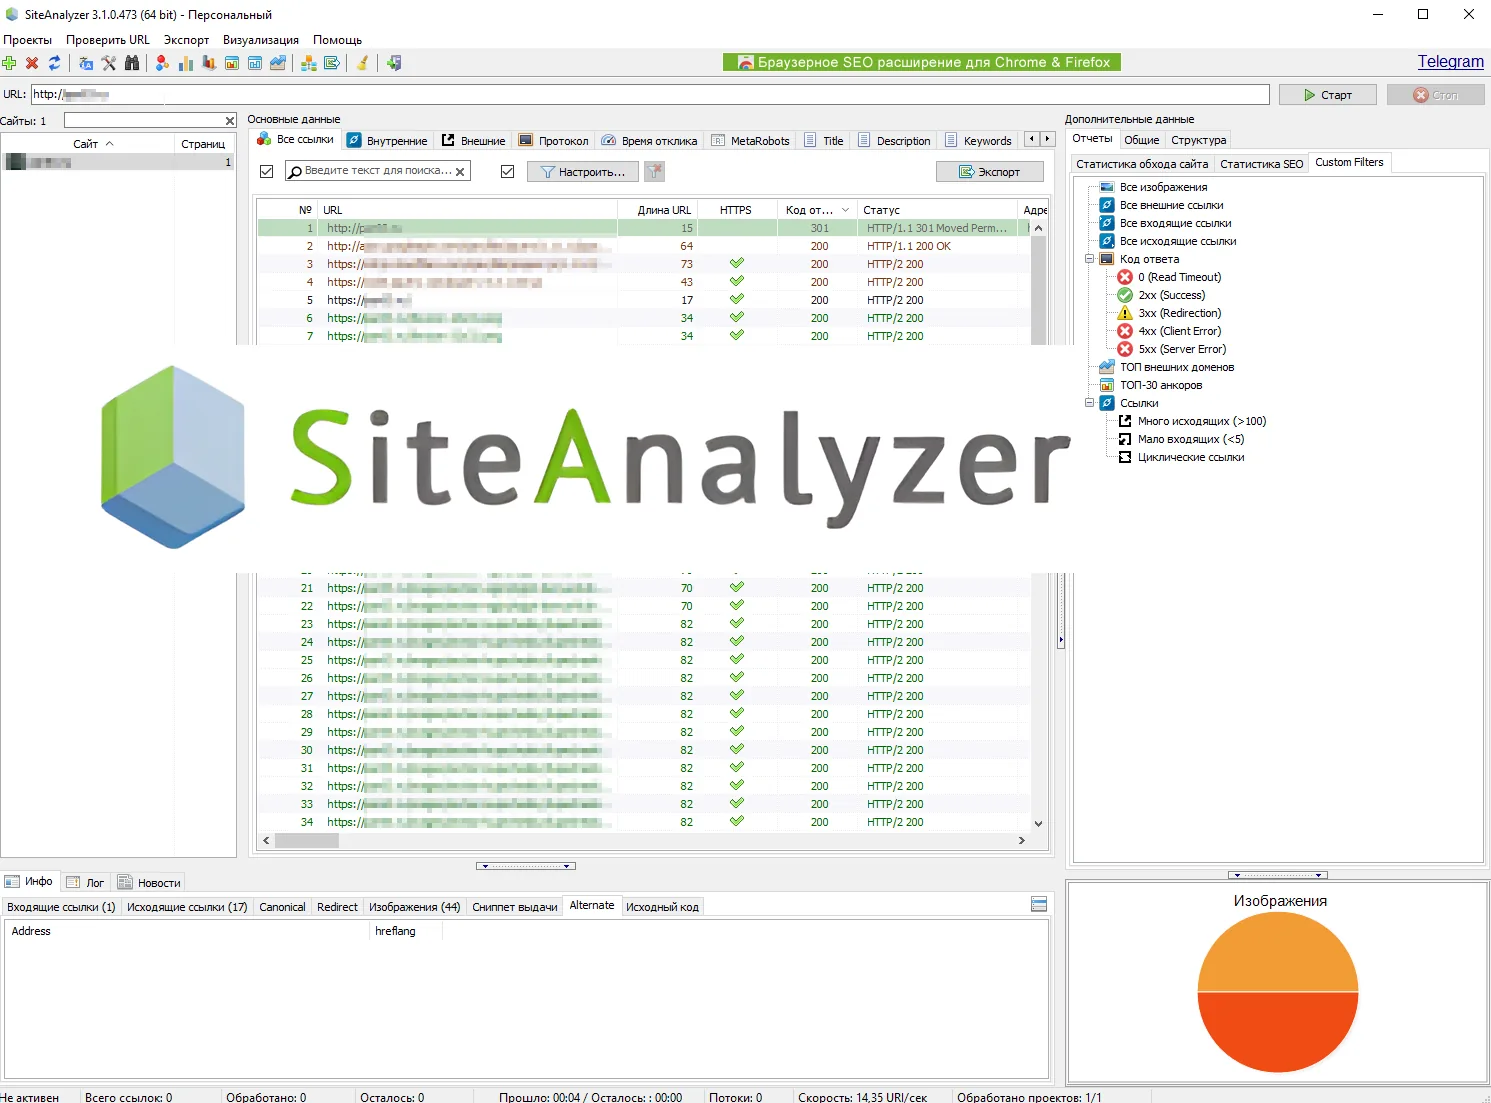Collapse the right panel via the vertical splitter handle

click(1060, 639)
